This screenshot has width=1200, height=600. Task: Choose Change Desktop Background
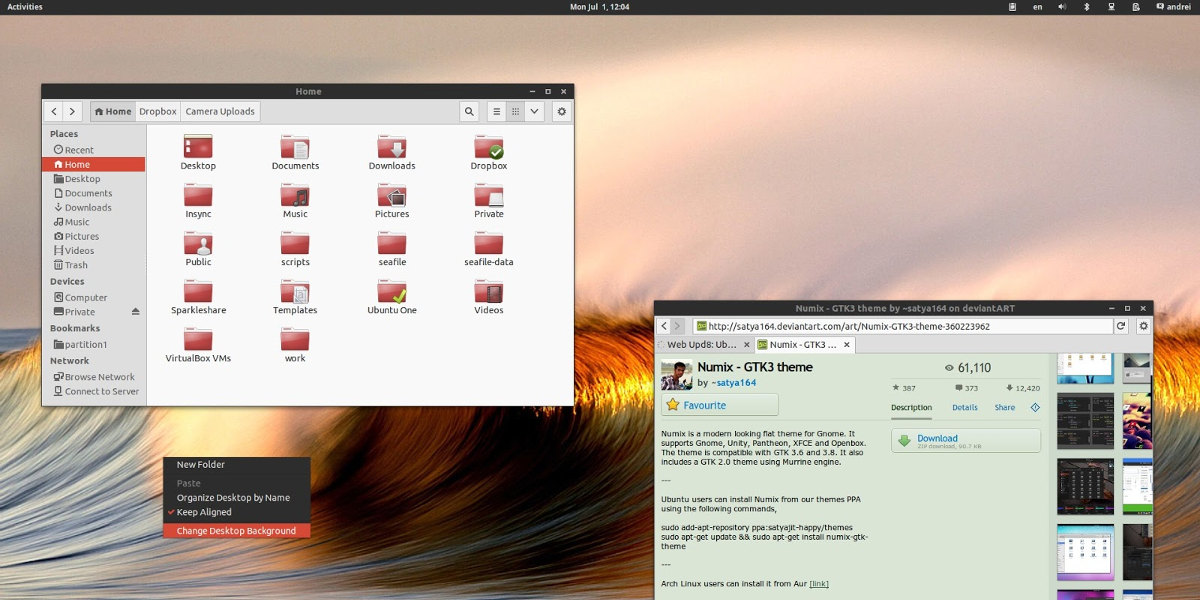(237, 531)
